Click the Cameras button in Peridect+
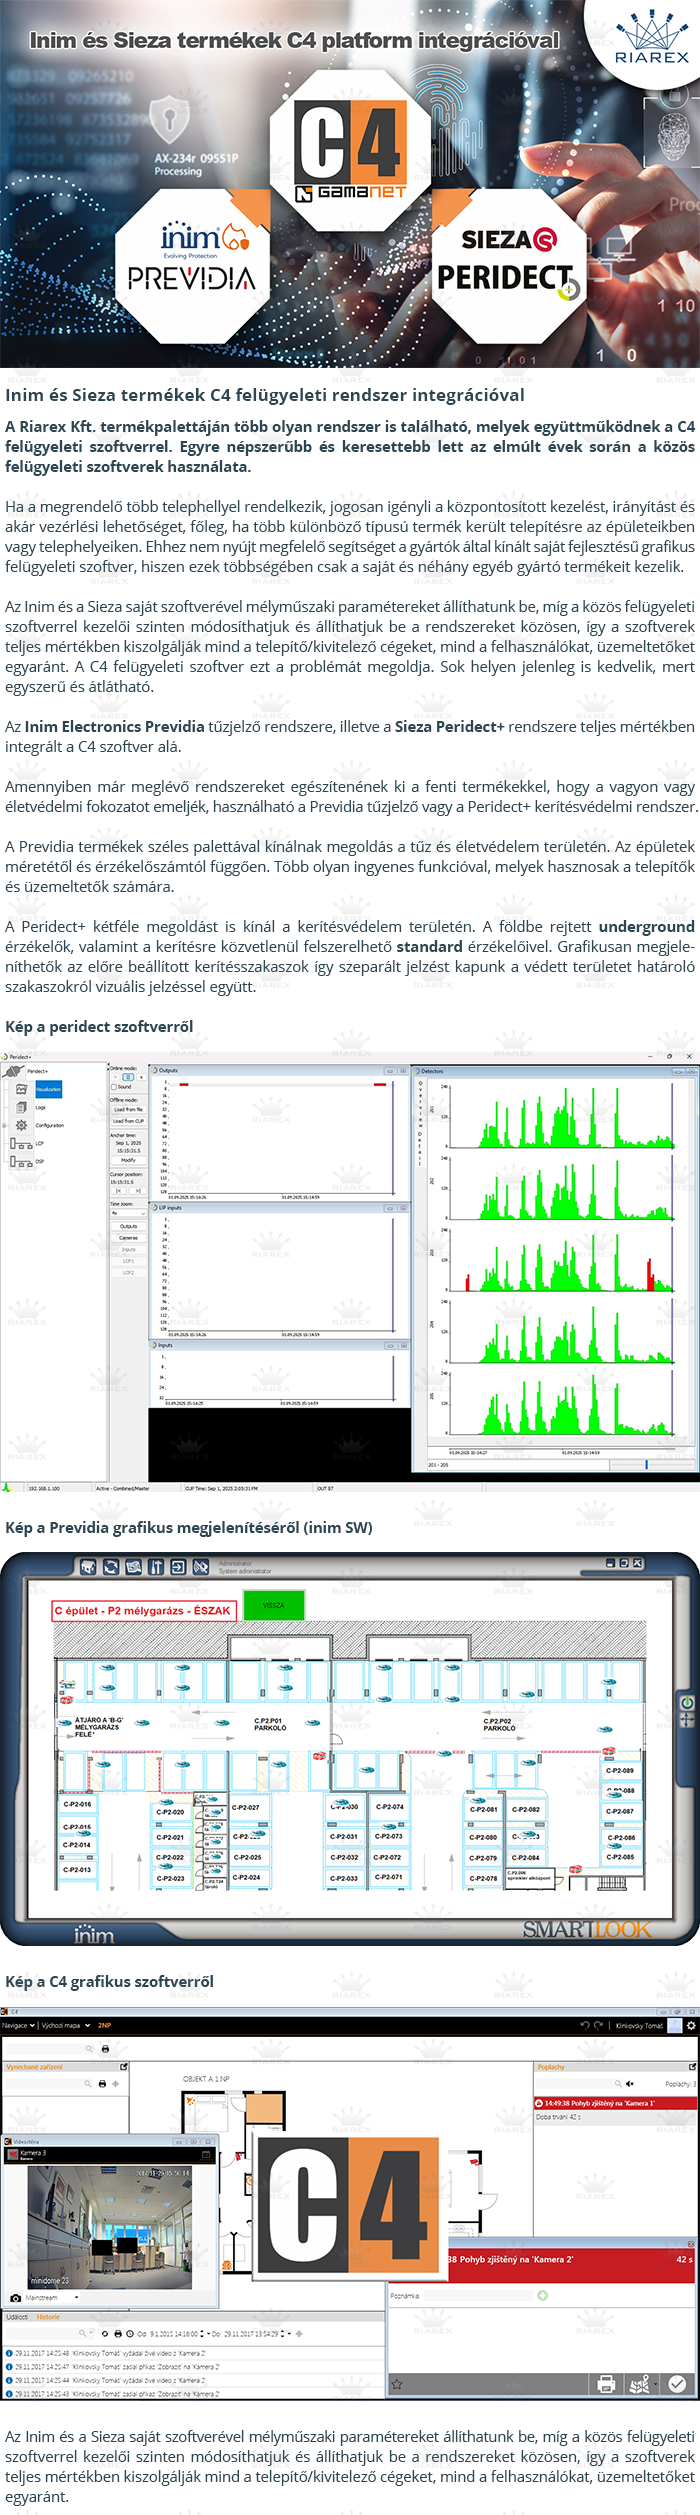Viewport: 700px width, 2515px height. click(x=128, y=1237)
